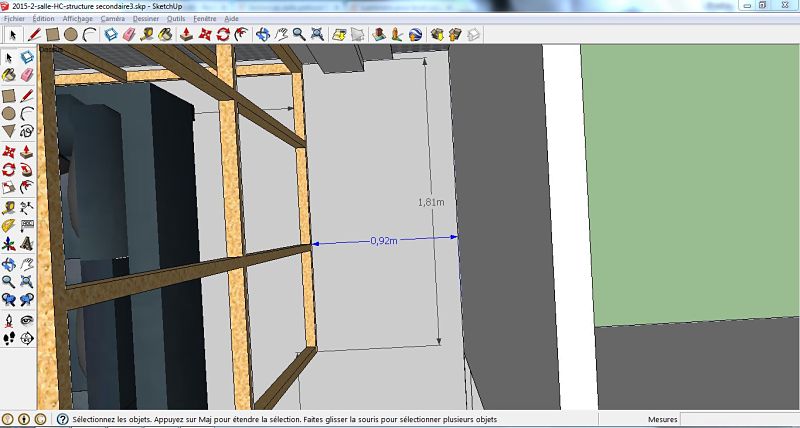The height and width of the screenshot is (428, 800).
Task: Select the green face in the model
Action: click(x=690, y=180)
